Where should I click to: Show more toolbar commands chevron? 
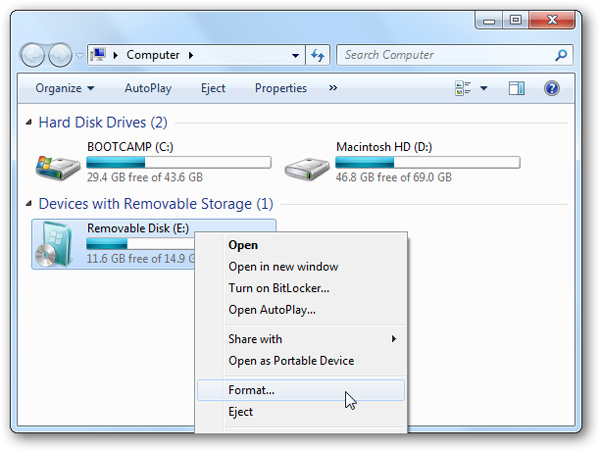tap(333, 88)
